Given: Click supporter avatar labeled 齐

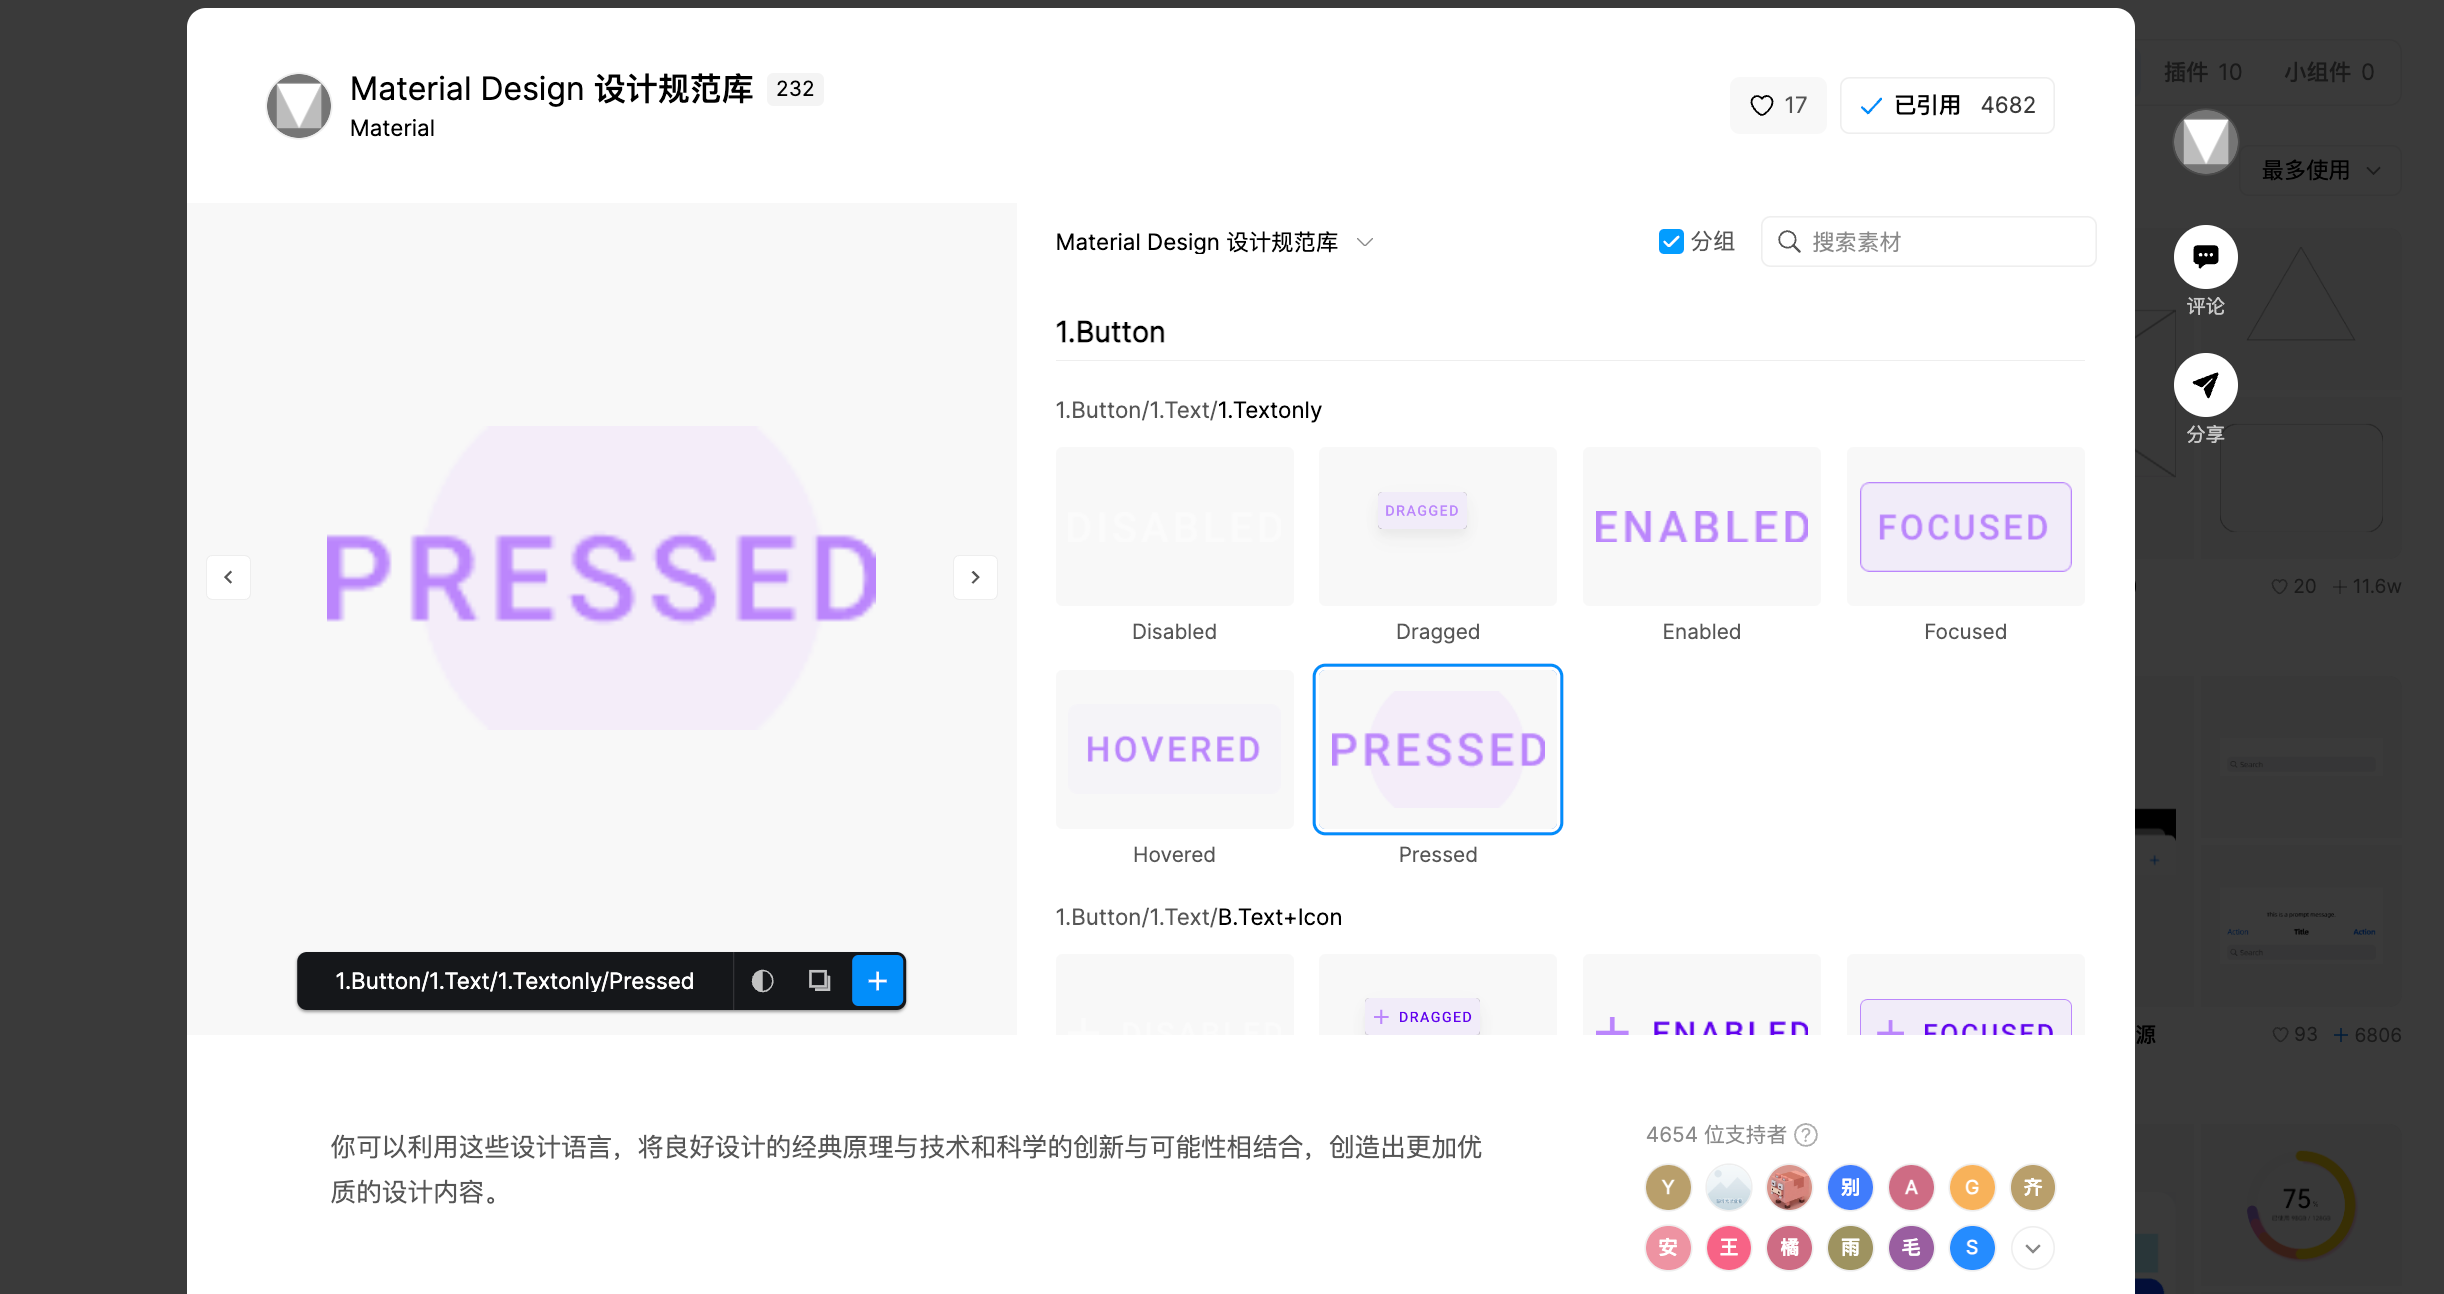Looking at the screenshot, I should coord(2033,1187).
